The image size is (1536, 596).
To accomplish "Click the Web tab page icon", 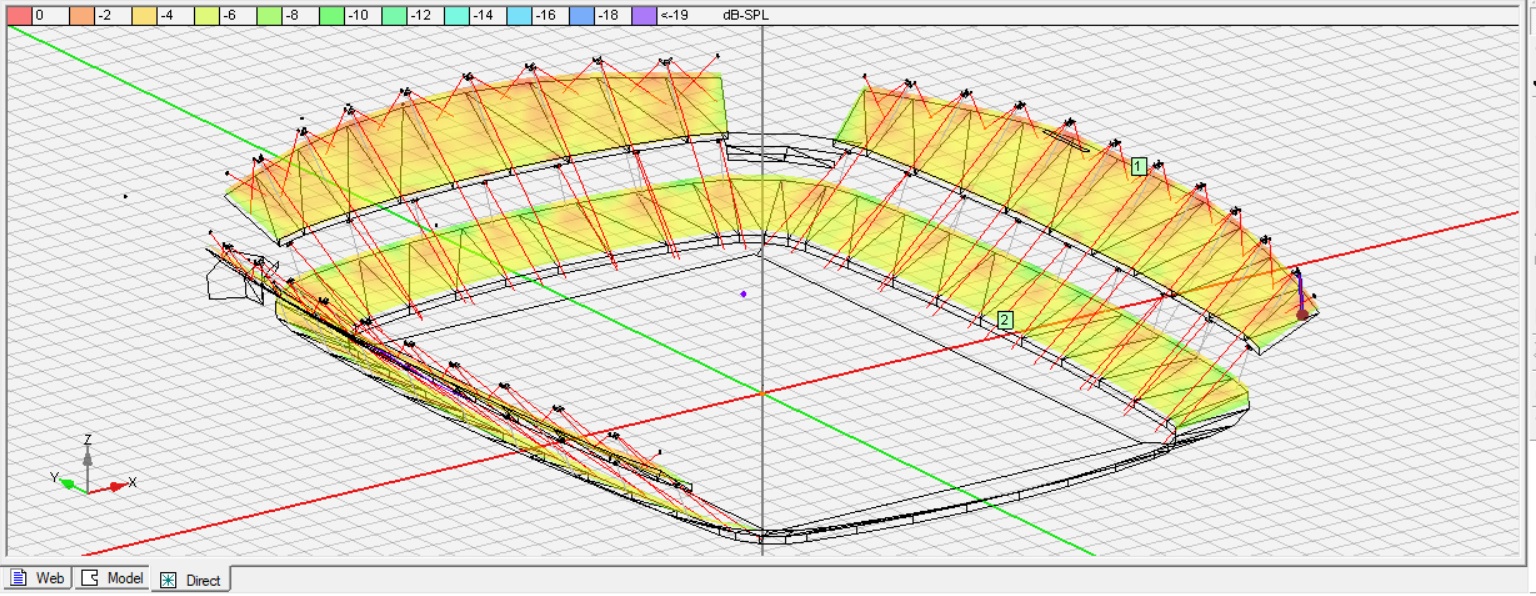I will click(19, 579).
